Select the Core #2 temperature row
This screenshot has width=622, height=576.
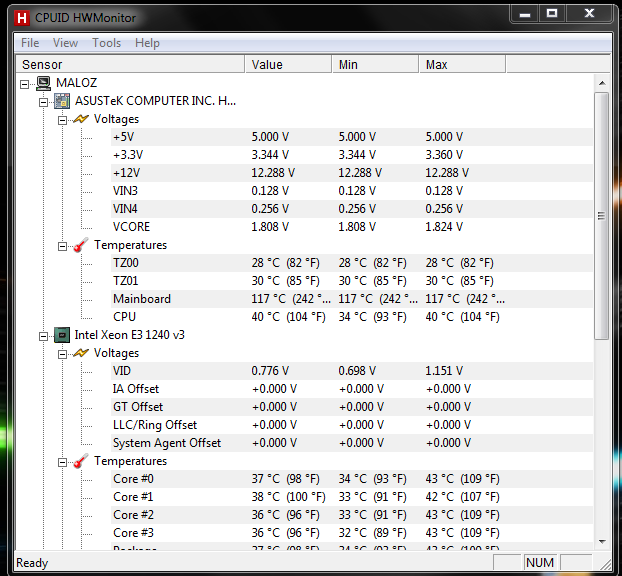[x=352, y=515]
